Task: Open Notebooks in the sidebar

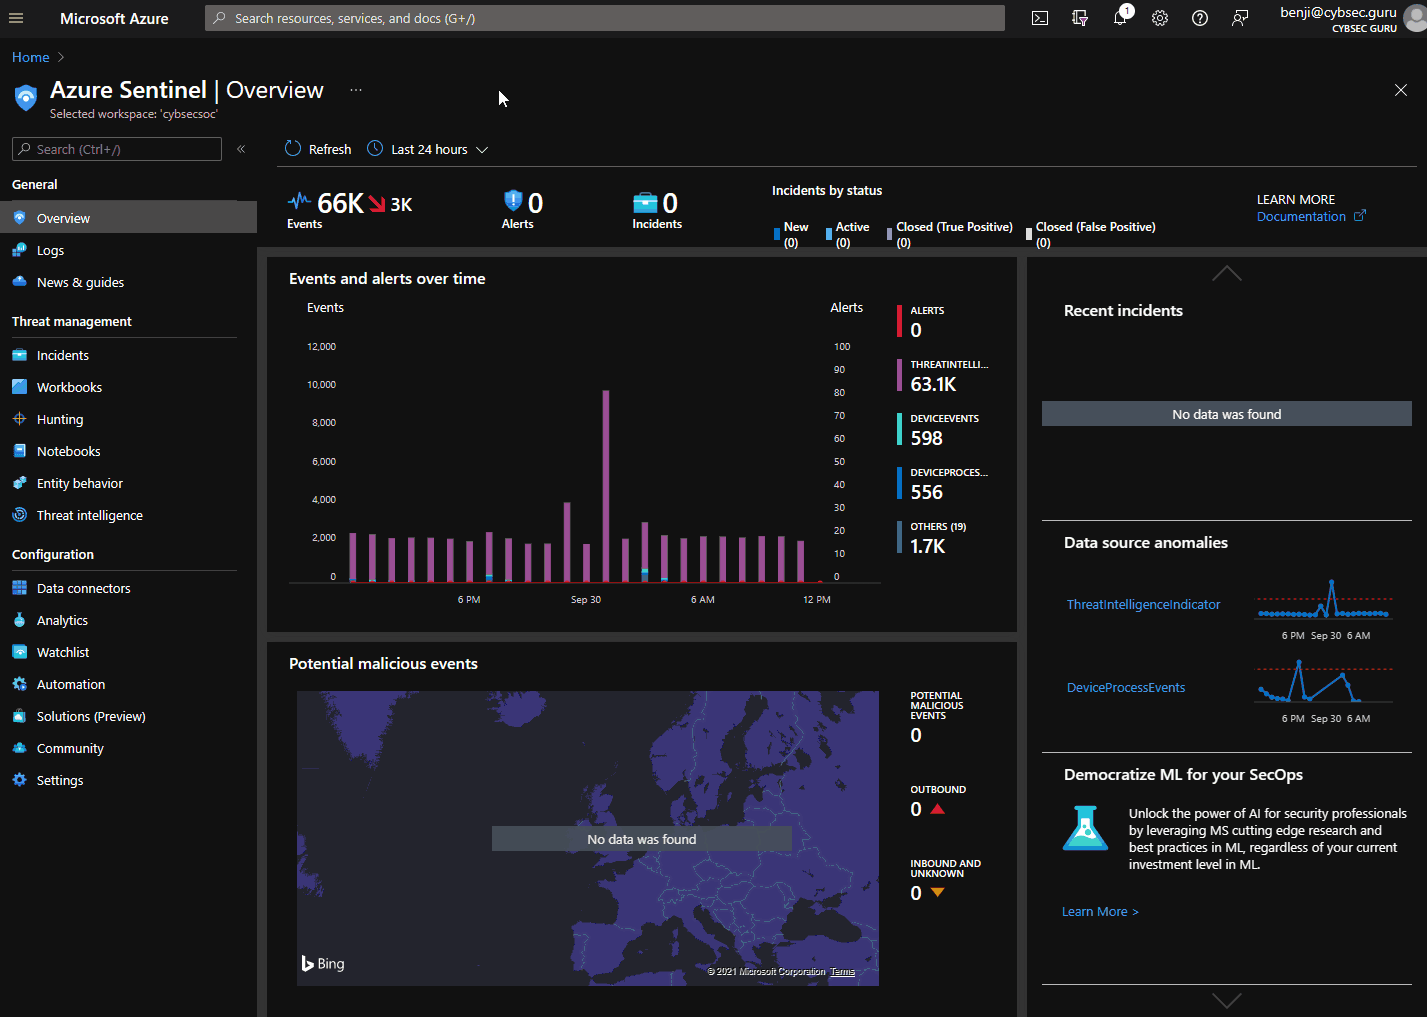Action: pos(68,451)
